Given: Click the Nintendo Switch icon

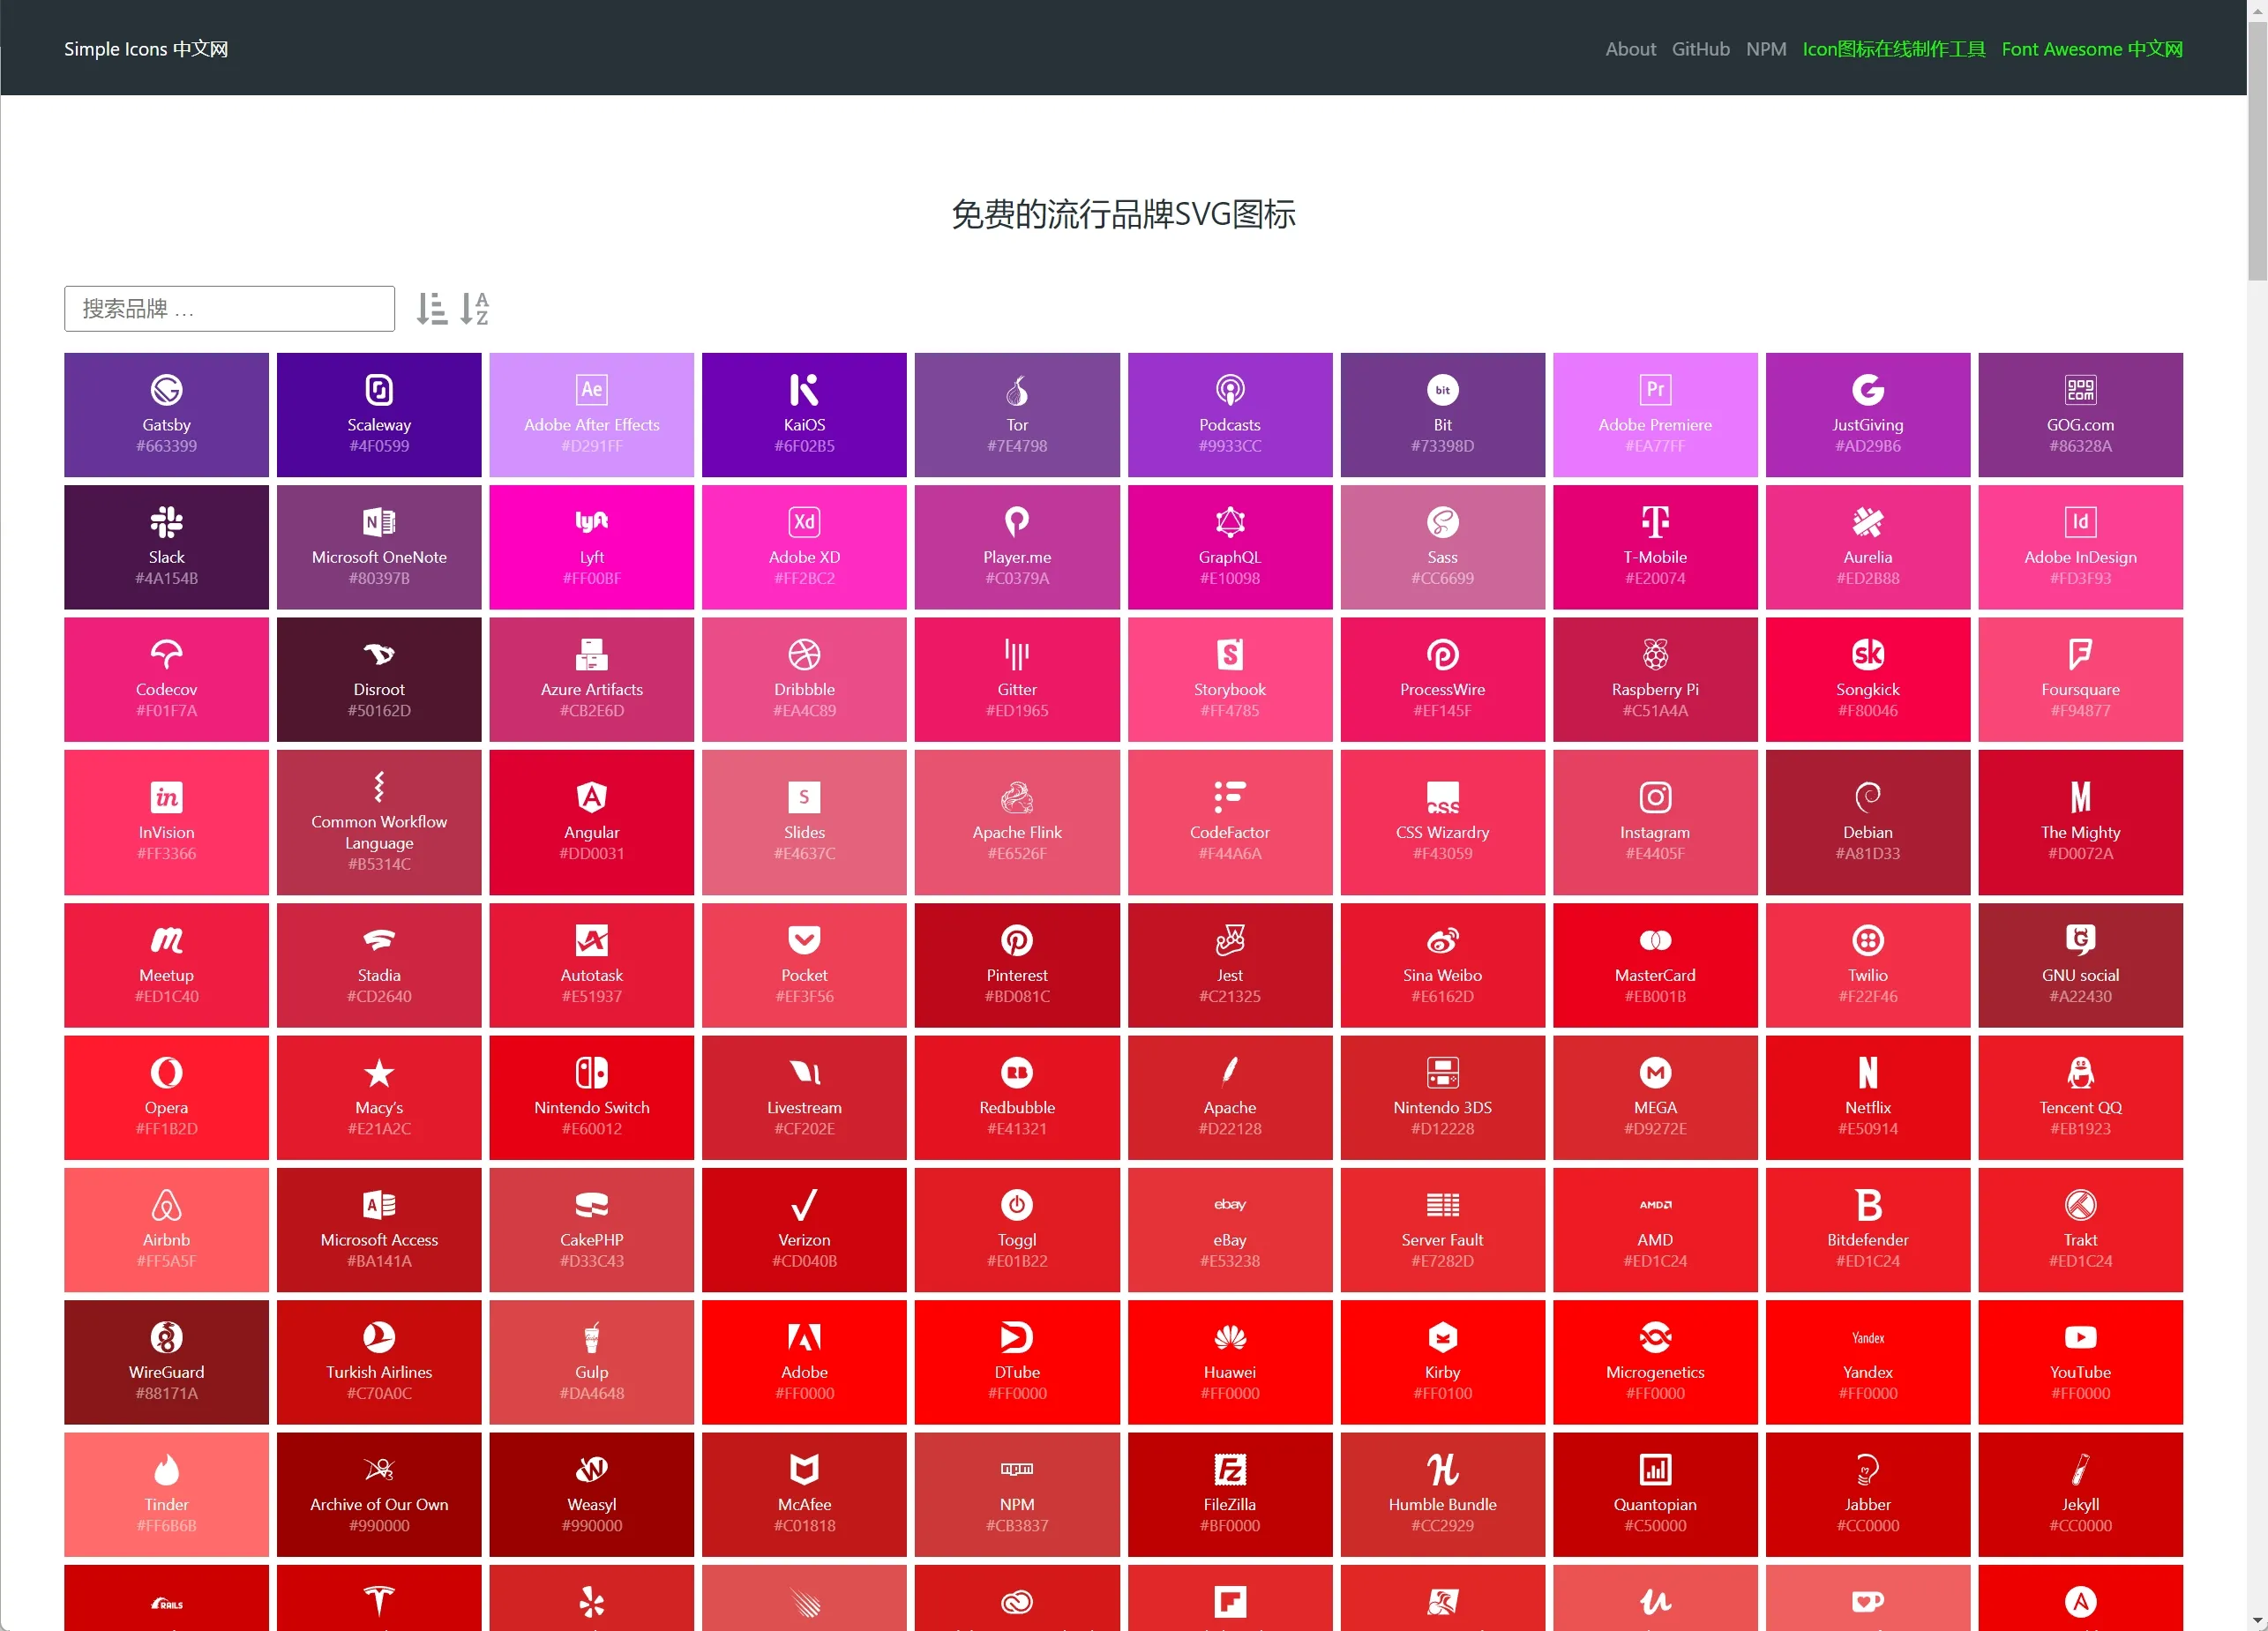Looking at the screenshot, I should [x=592, y=1072].
